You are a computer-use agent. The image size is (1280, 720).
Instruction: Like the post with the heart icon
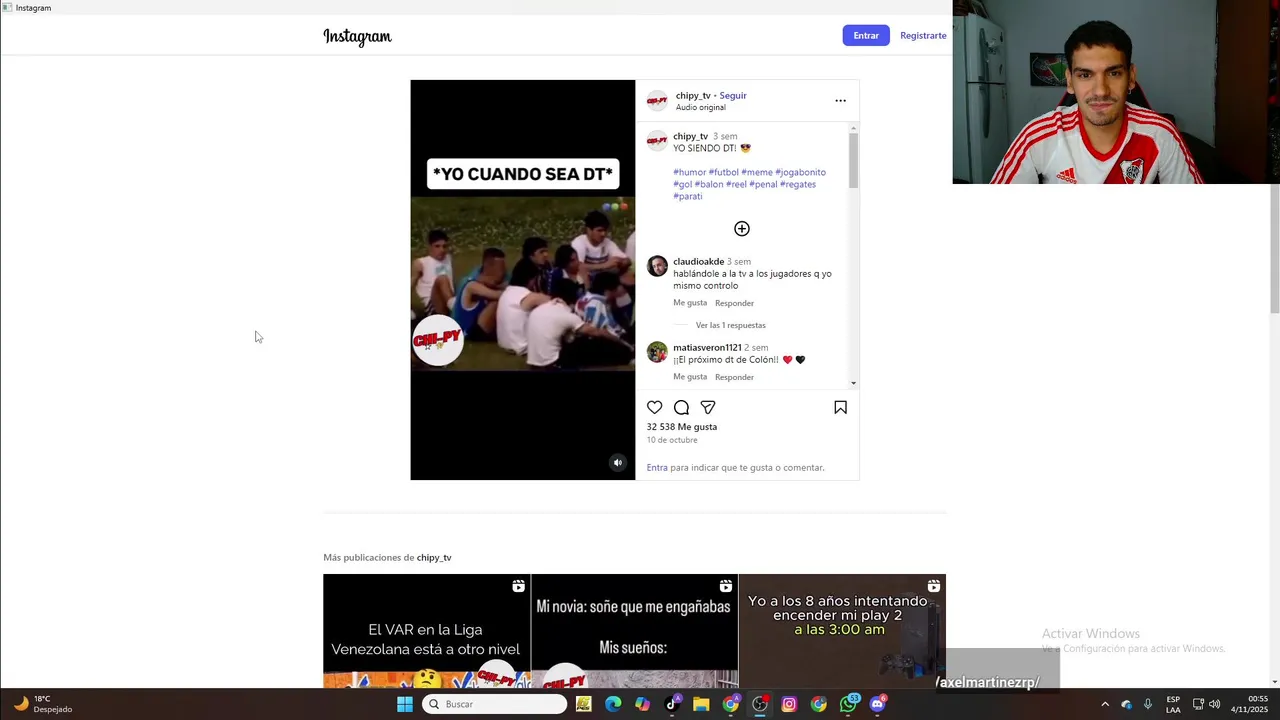654,407
